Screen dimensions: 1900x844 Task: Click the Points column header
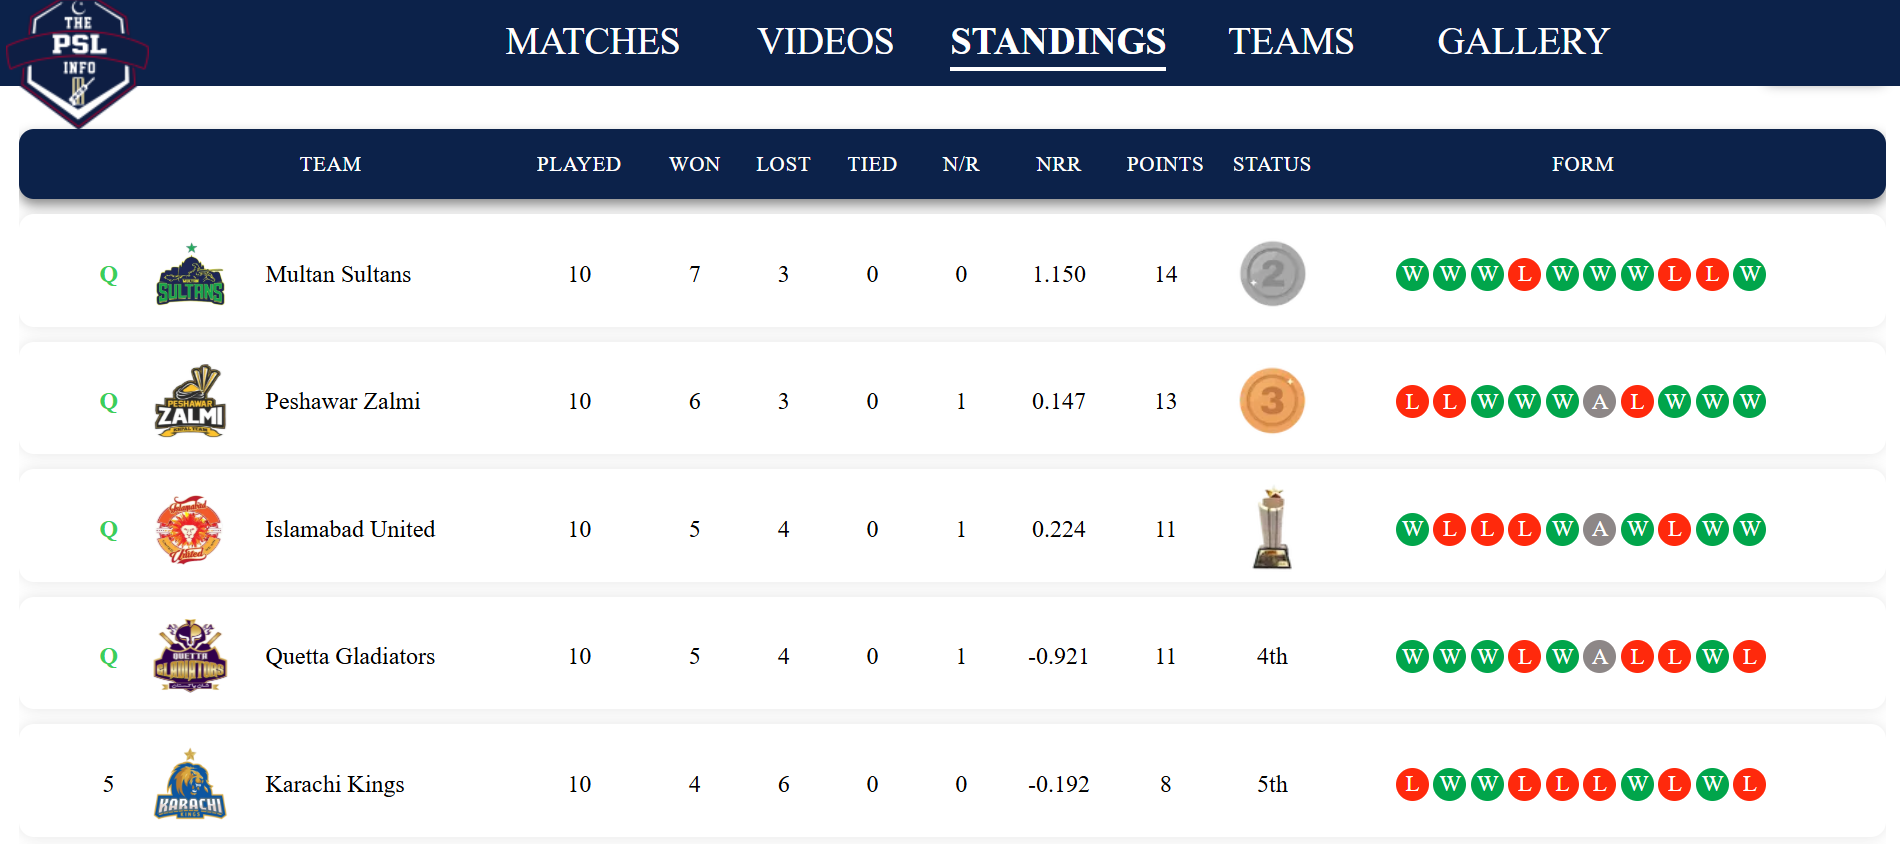point(1165,164)
